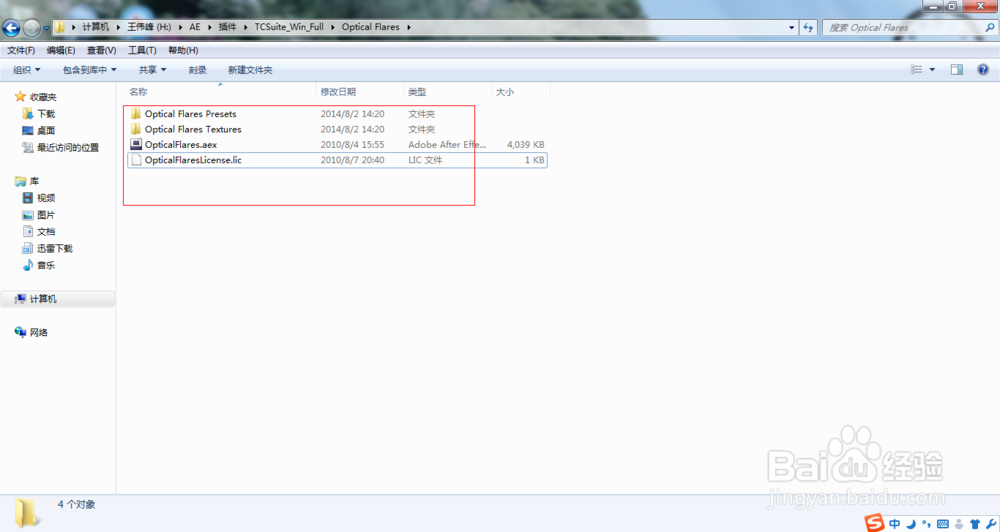Toggle the moon half-width icon
Image resolution: width=1000 pixels, height=532 pixels.
[911, 524]
